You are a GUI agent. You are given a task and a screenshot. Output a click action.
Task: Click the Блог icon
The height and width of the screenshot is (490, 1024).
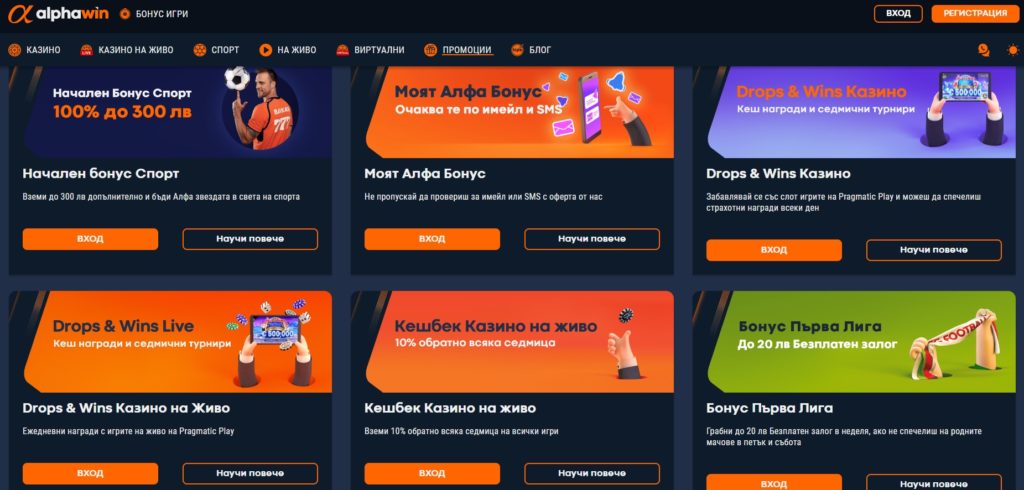click(x=517, y=50)
